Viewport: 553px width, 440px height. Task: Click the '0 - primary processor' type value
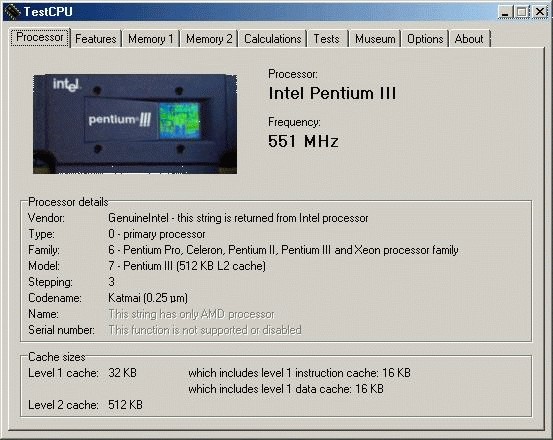pyautogui.click(x=157, y=234)
